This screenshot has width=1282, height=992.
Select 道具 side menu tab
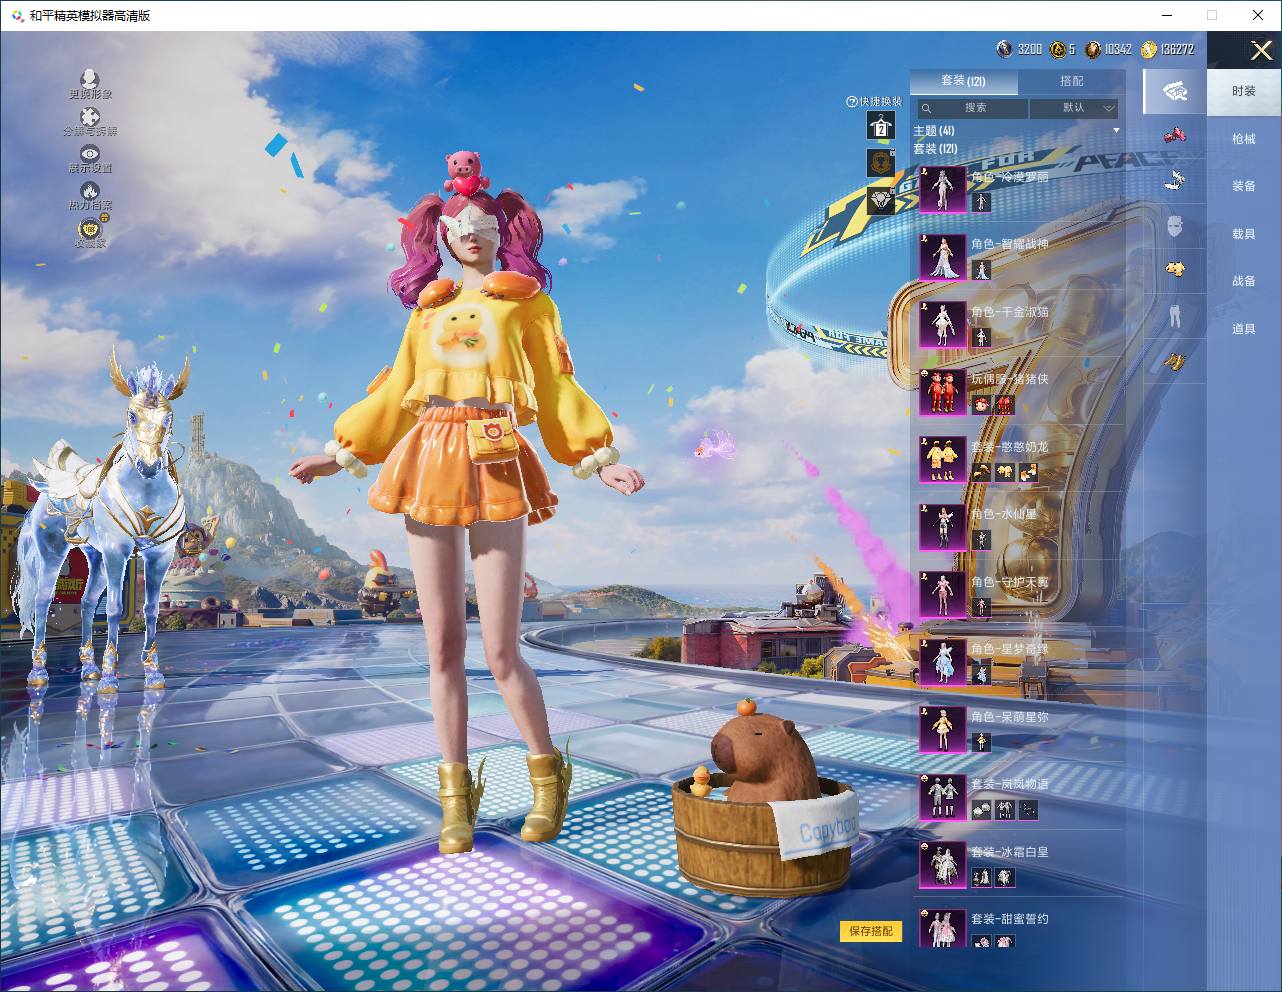[1244, 329]
